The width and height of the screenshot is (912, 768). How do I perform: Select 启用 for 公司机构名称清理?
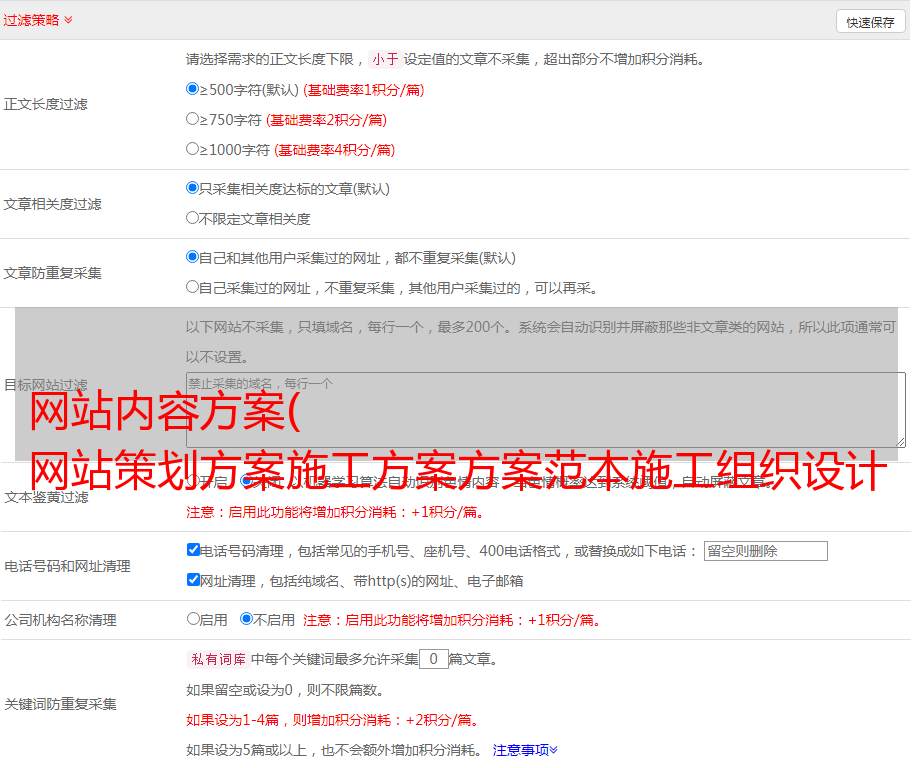pos(193,619)
